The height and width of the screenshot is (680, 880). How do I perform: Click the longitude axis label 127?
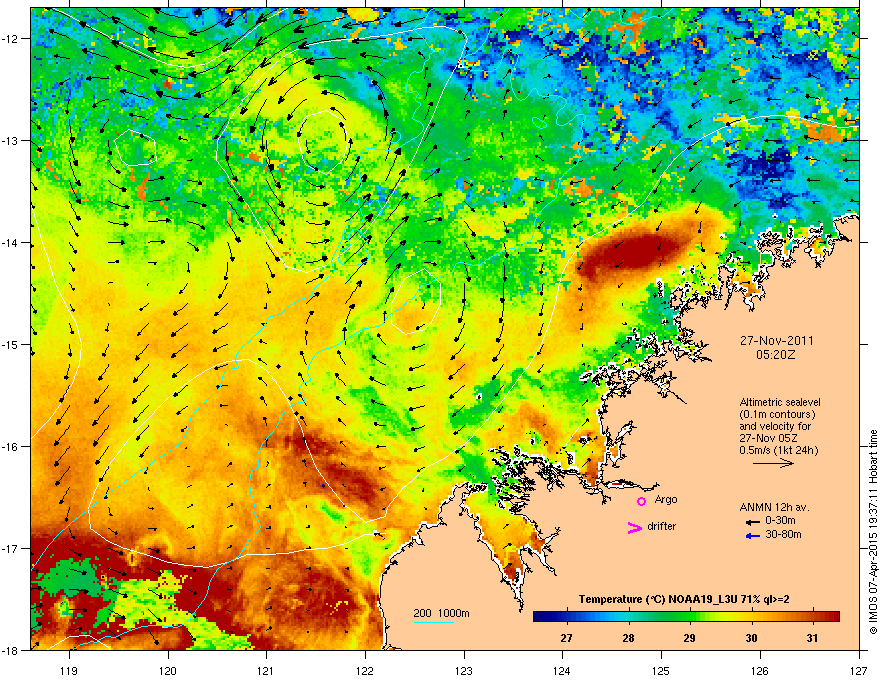(859, 670)
